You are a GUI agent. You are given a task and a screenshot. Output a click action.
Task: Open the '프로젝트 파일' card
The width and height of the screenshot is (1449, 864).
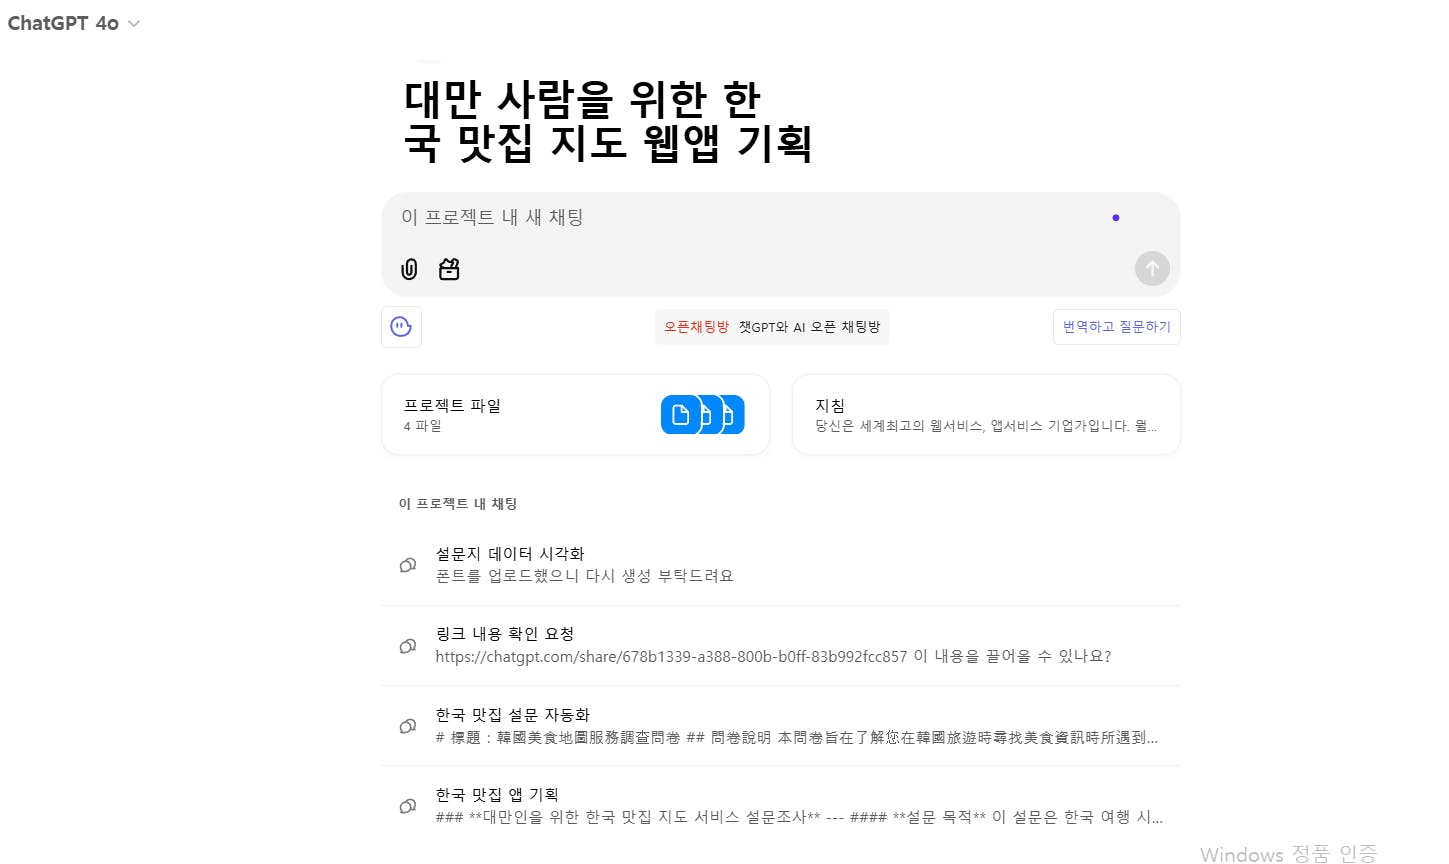tap(575, 415)
